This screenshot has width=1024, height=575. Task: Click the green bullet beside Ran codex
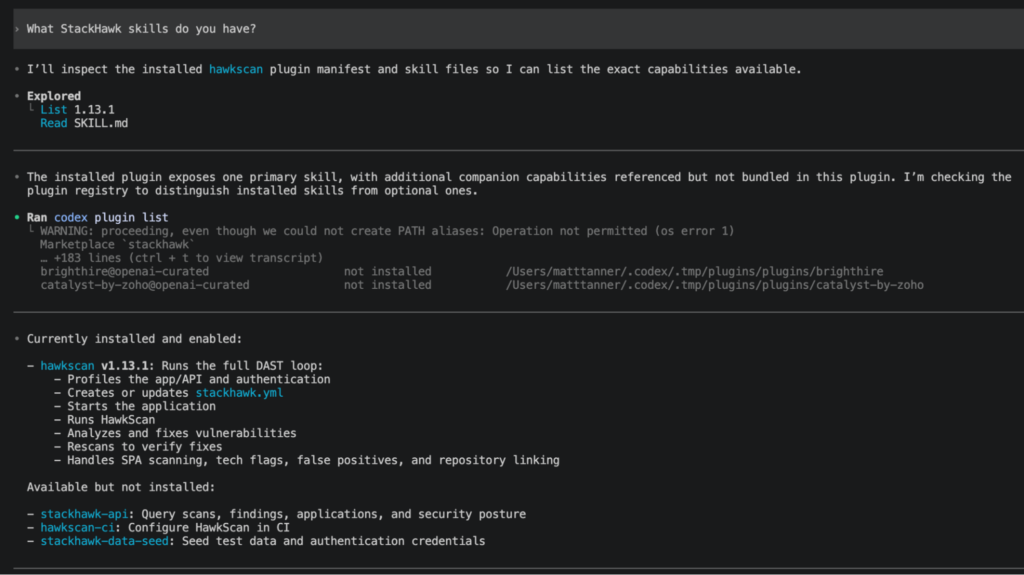(x=17, y=217)
